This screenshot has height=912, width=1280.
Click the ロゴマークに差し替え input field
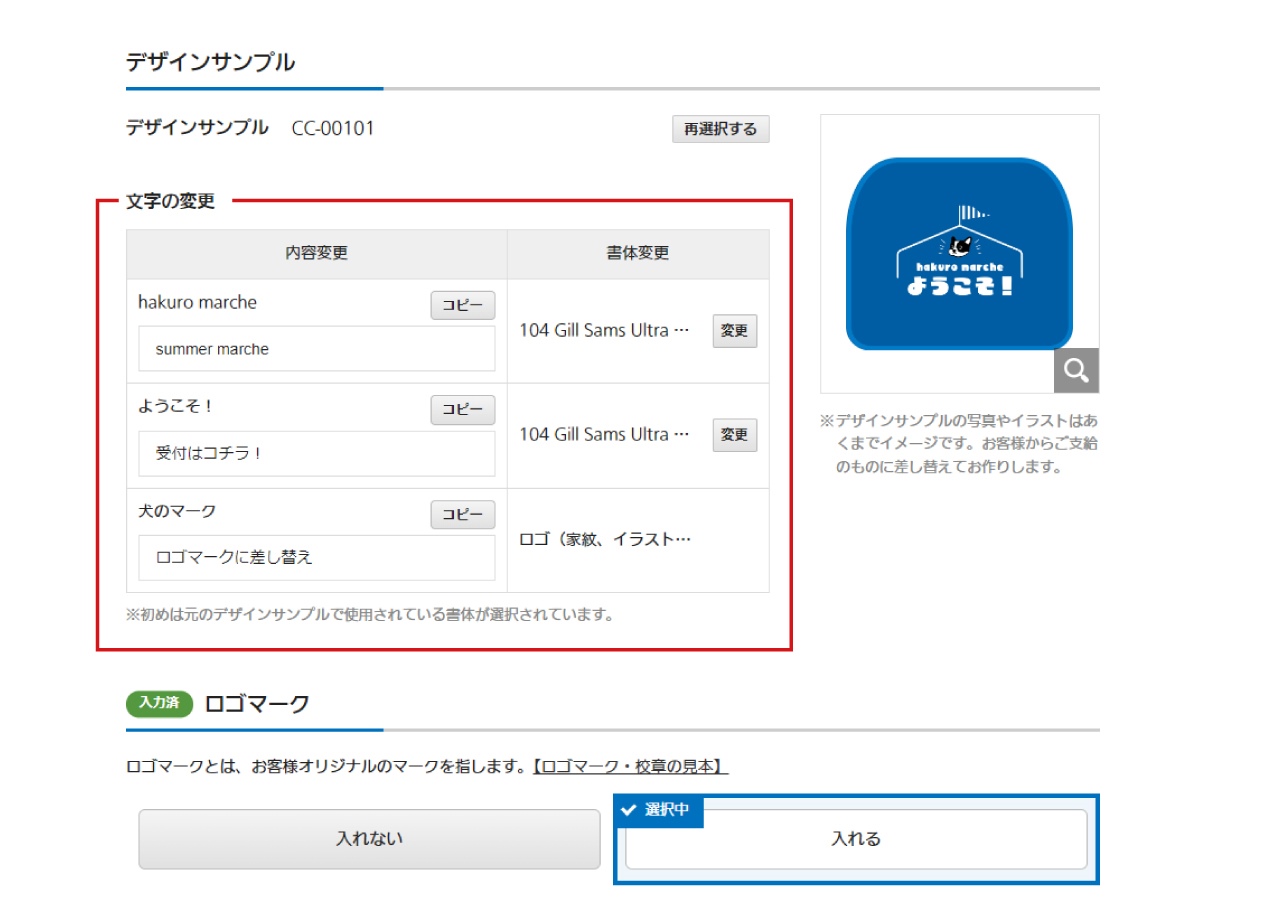point(317,557)
